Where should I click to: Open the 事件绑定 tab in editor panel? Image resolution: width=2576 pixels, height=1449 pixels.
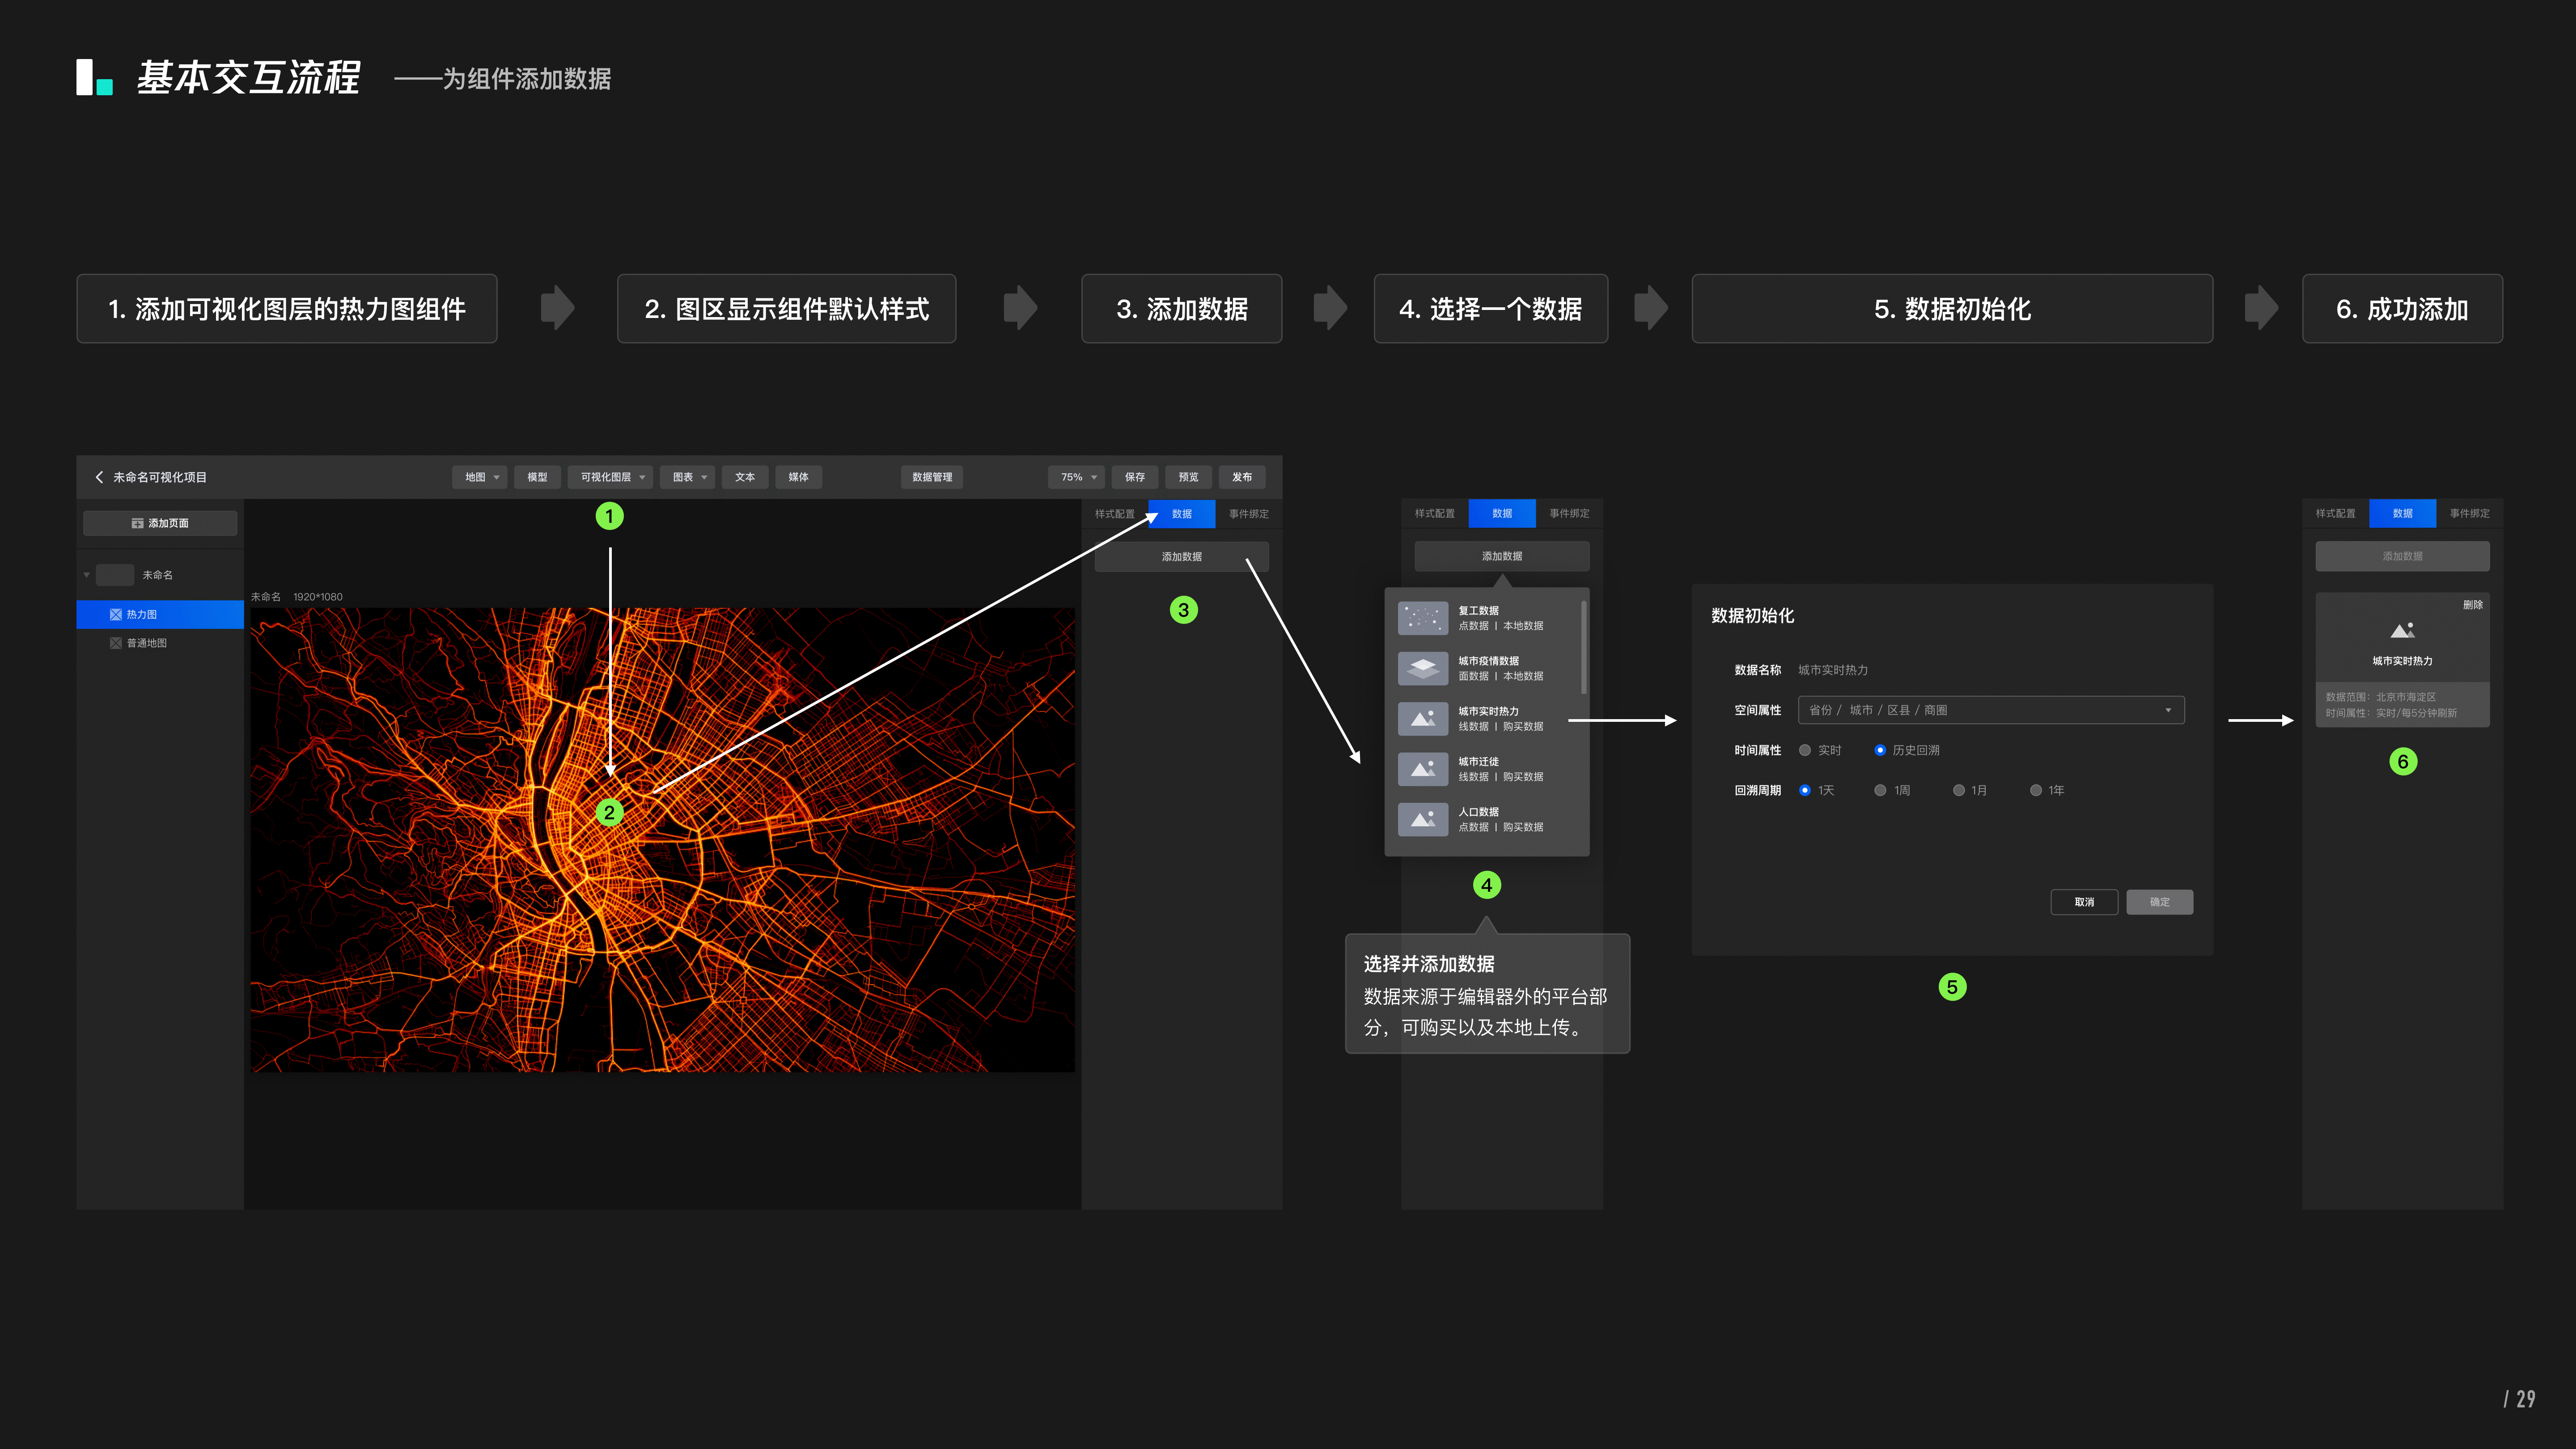[1248, 514]
